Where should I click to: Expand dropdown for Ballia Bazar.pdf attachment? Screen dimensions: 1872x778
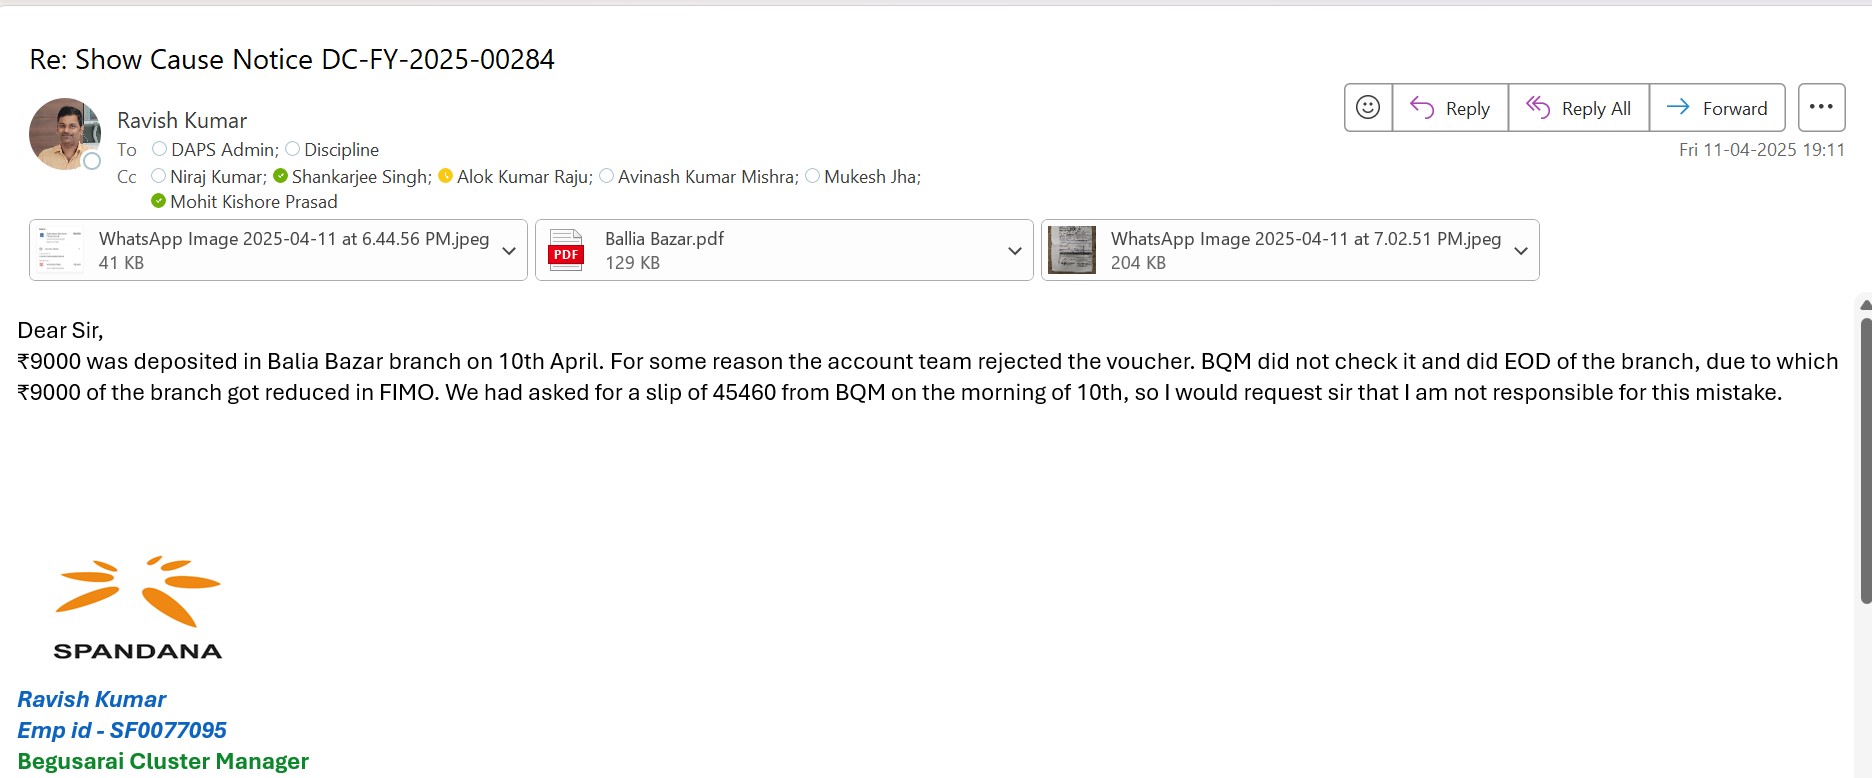1015,251
